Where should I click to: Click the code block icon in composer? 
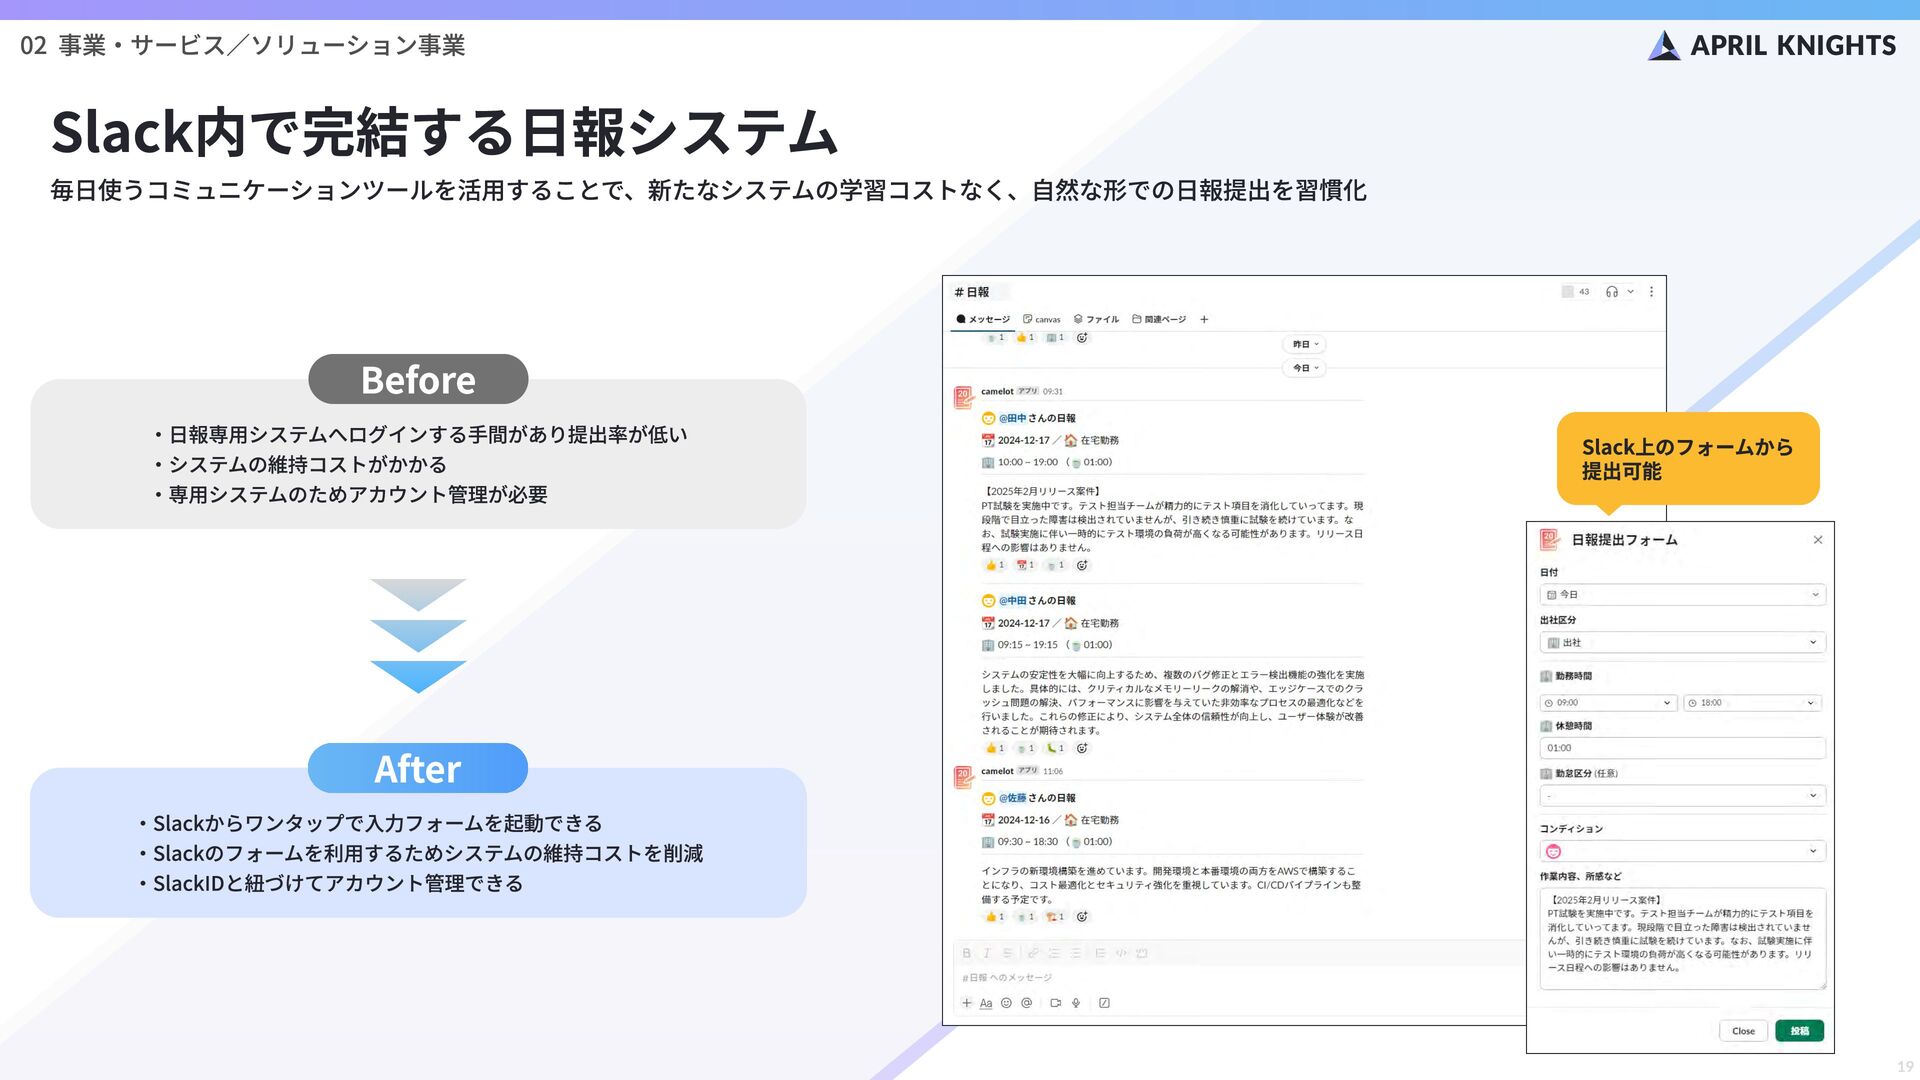1142,953
